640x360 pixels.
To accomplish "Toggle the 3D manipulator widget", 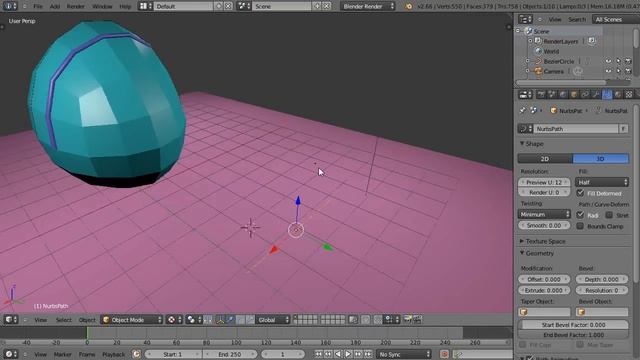I will pyautogui.click(x=220, y=320).
